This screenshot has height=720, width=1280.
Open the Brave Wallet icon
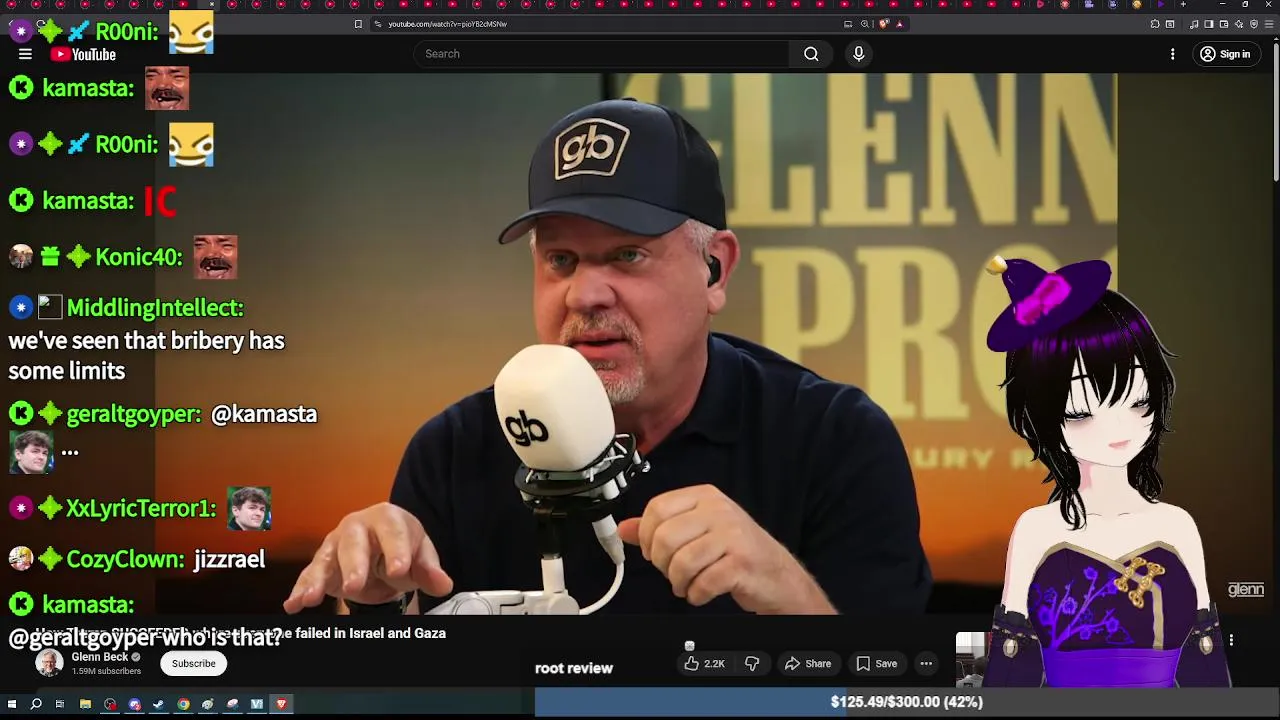1224,24
